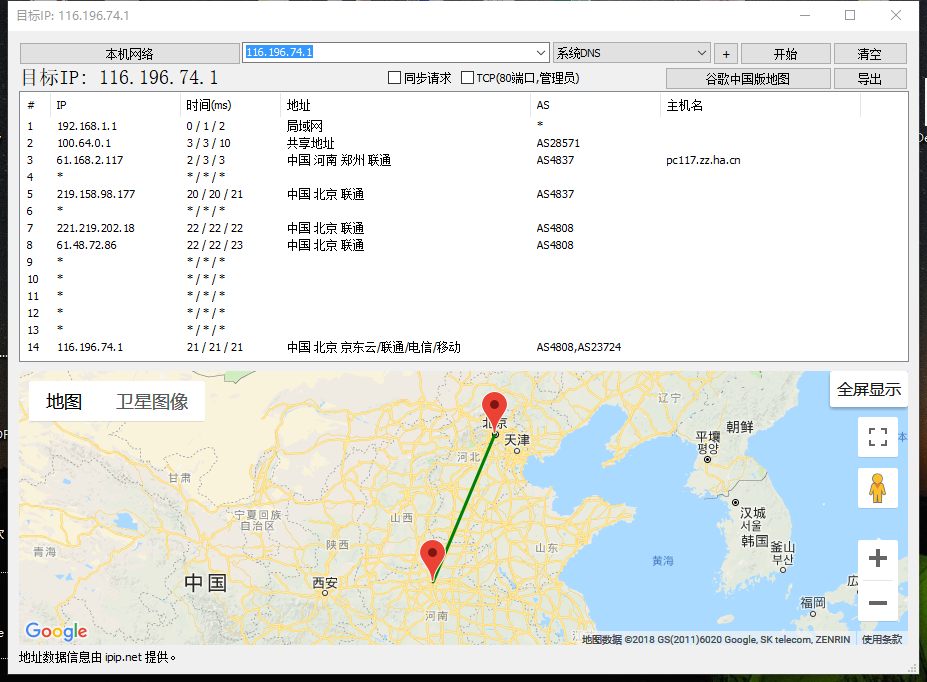Viewport: 927px width, 682px height.
Task: Click the time cell 3 / 3 / 10
Action: tap(209, 143)
